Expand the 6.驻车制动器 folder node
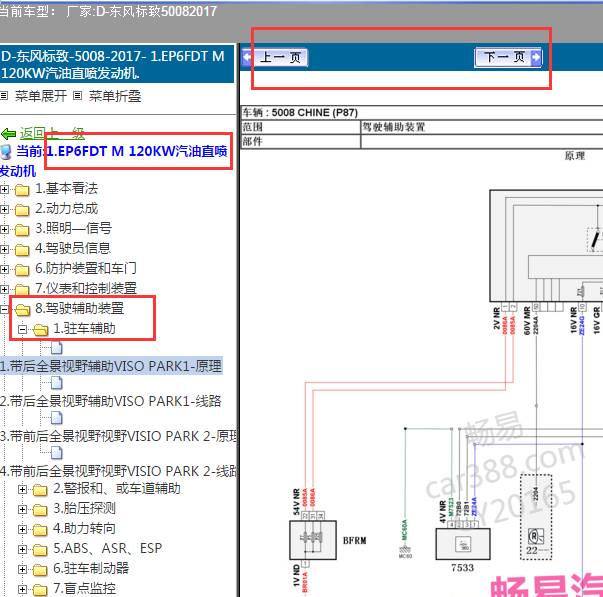603x597 pixels. (x=22, y=569)
